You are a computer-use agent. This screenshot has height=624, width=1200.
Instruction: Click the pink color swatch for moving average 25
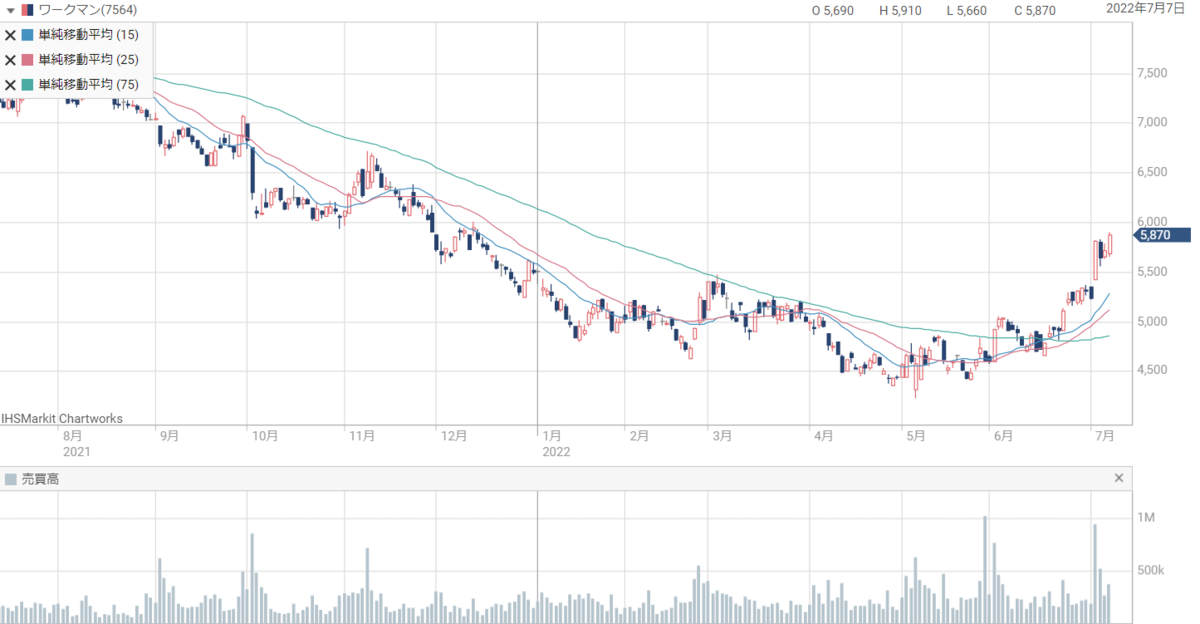tap(28, 60)
